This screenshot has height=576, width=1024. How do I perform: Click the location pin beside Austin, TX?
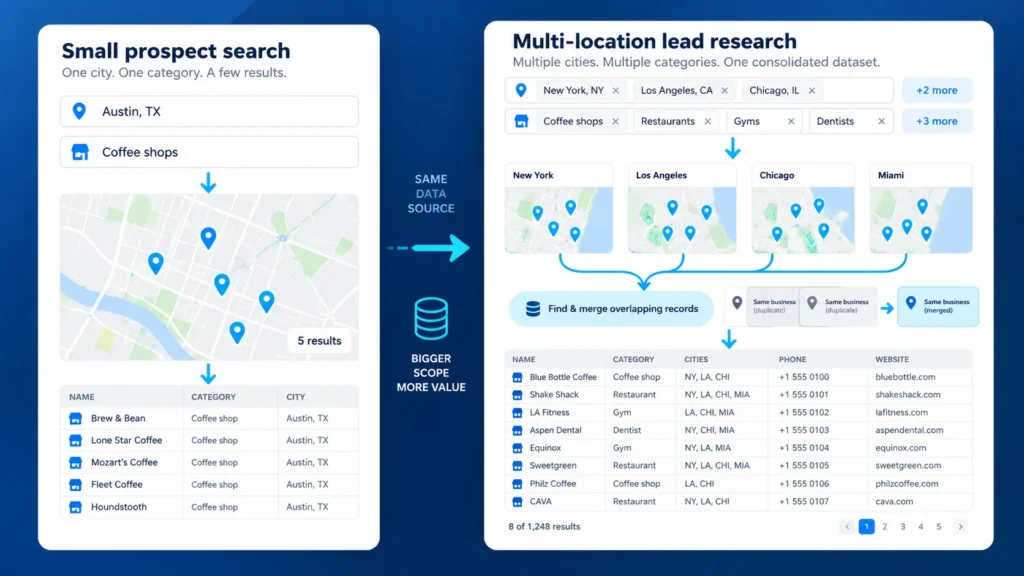pyautogui.click(x=79, y=111)
